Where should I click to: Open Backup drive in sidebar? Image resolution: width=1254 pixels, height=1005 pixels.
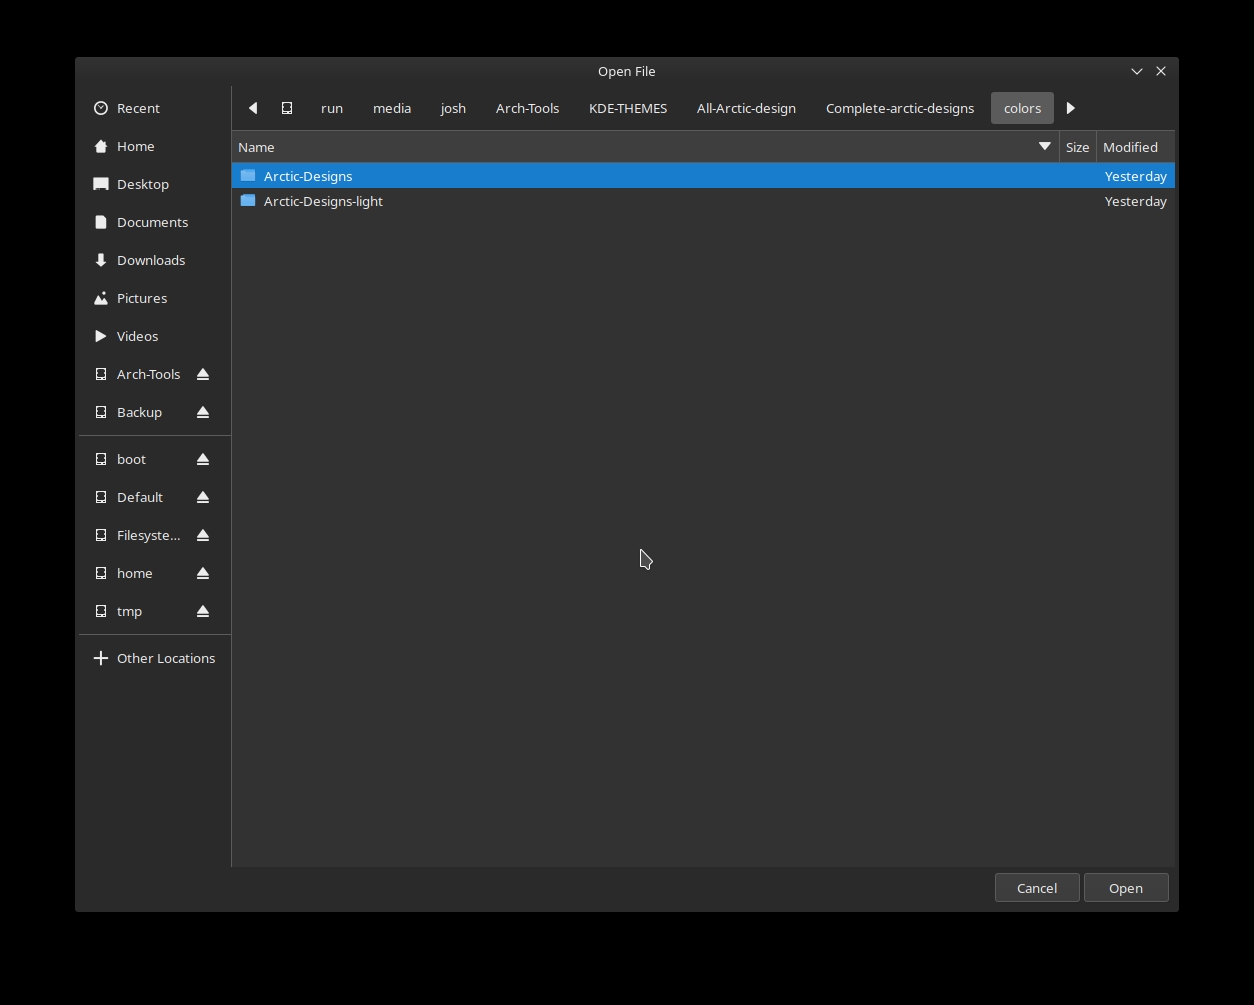(138, 412)
